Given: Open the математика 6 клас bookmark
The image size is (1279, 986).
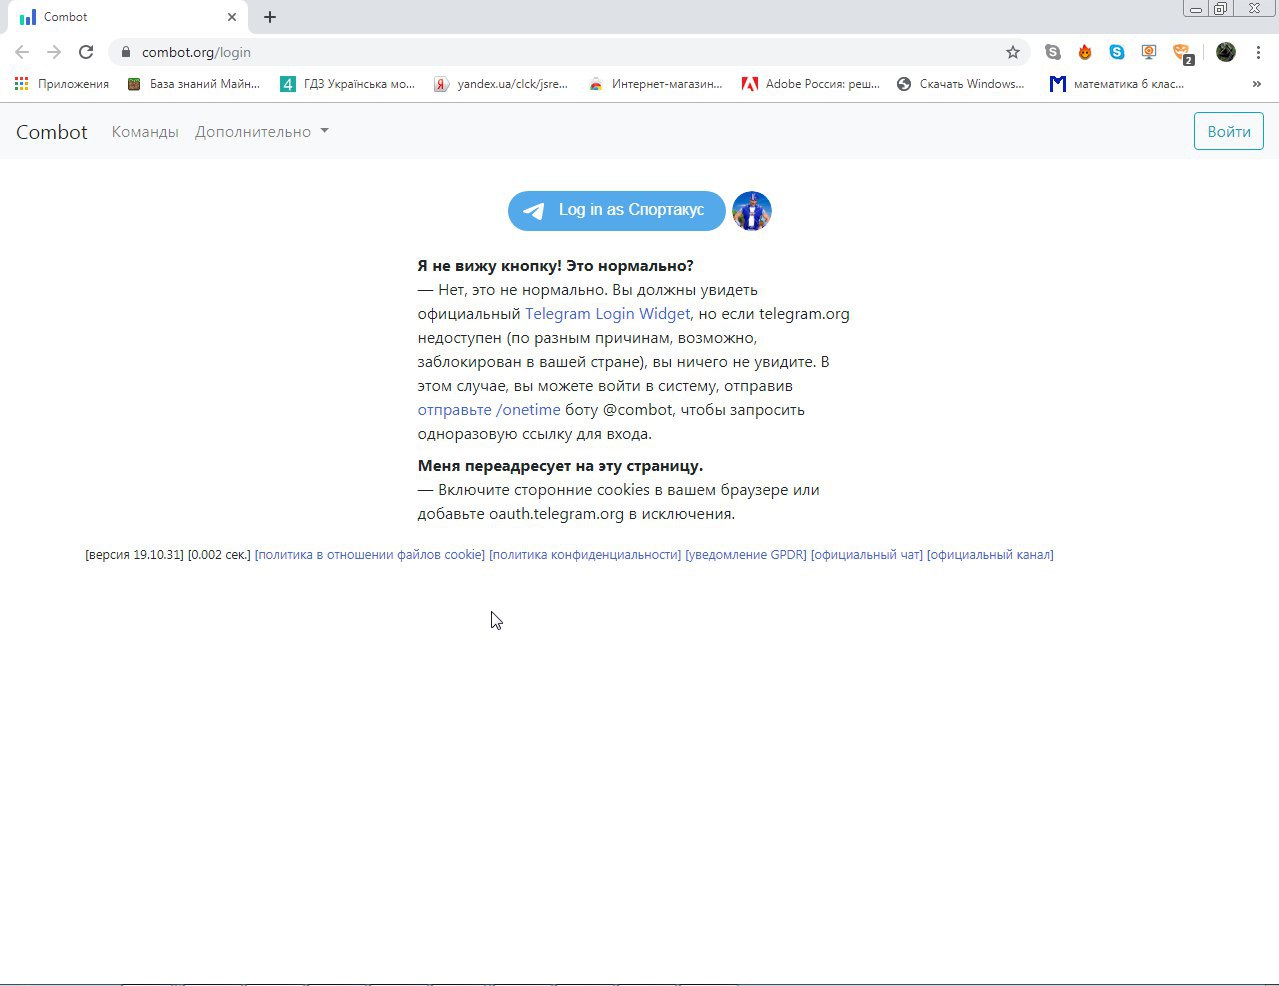Looking at the screenshot, I should pyautogui.click(x=1117, y=84).
